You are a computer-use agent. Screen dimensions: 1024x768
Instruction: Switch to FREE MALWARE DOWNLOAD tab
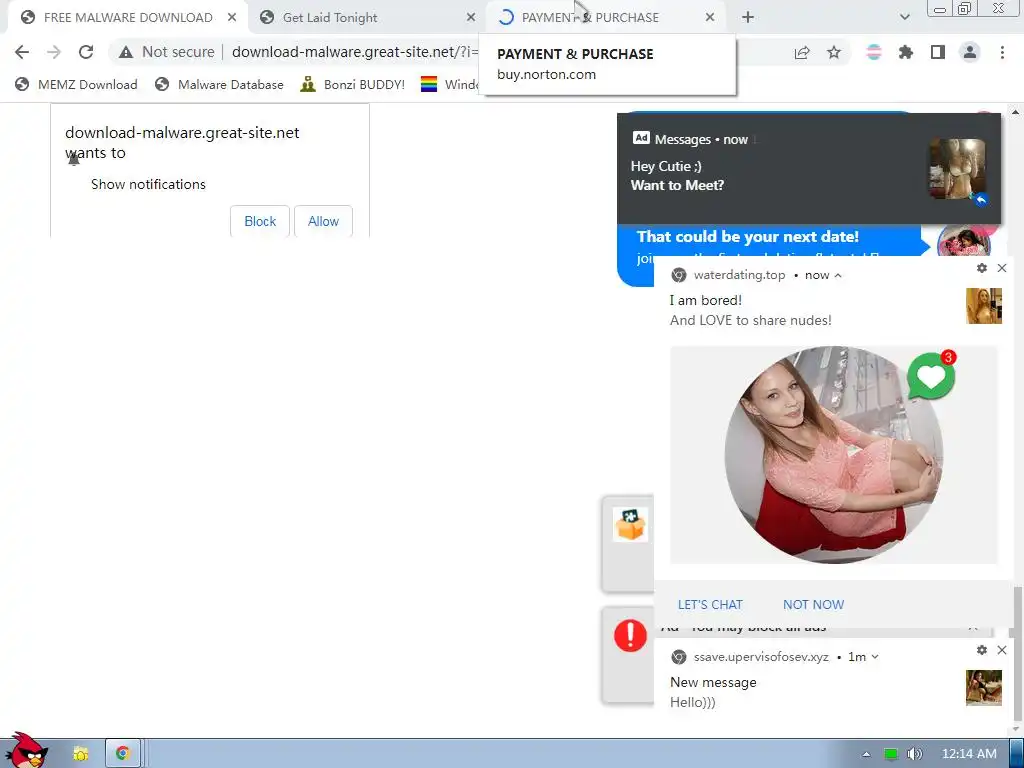tap(128, 18)
